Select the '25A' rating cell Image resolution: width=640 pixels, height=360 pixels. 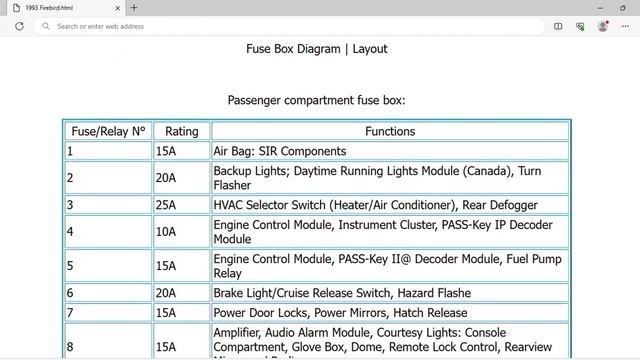(x=182, y=204)
